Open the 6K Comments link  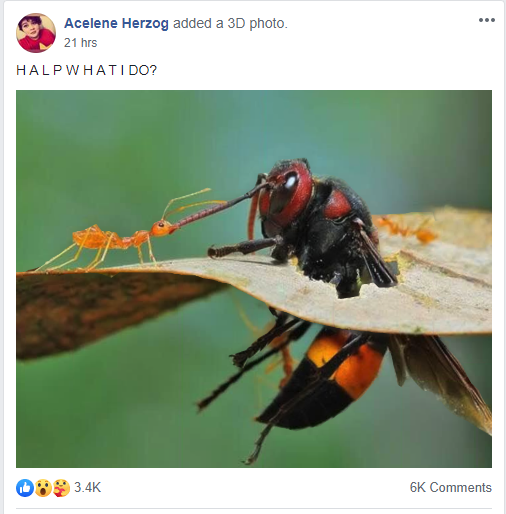coord(451,487)
